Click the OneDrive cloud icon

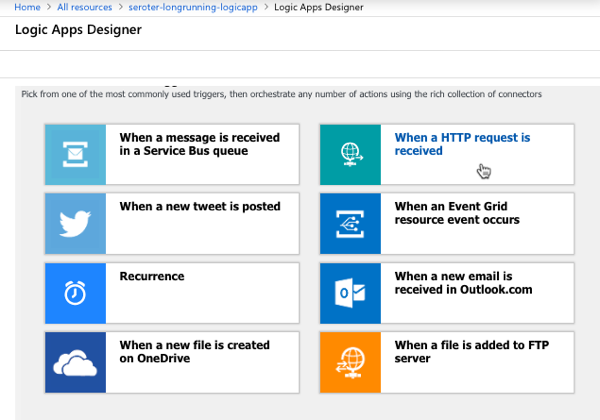(75, 362)
